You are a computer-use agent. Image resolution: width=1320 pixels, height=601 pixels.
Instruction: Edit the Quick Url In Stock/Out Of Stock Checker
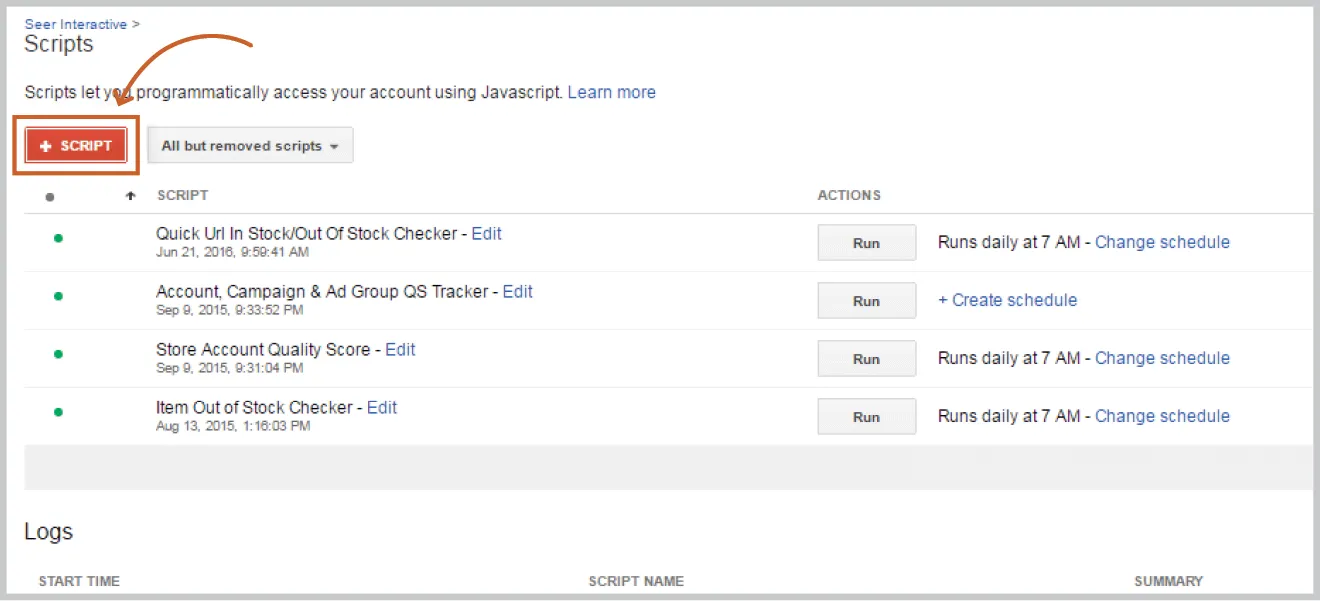[x=486, y=233]
